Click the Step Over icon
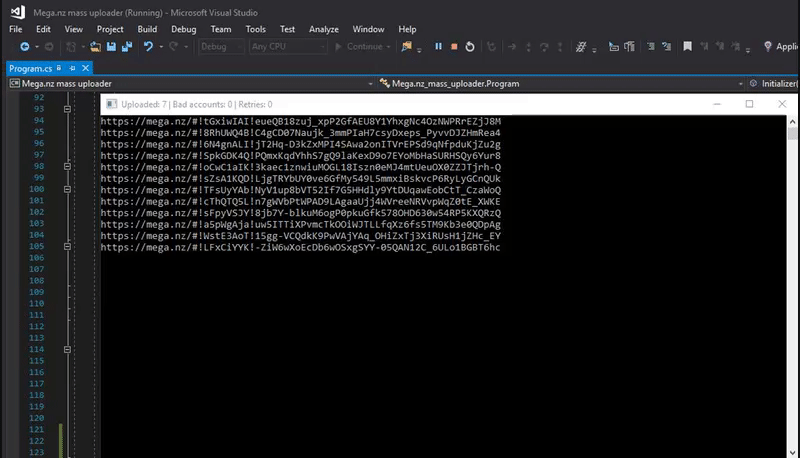Image resolution: width=800 pixels, height=458 pixels. click(x=544, y=46)
